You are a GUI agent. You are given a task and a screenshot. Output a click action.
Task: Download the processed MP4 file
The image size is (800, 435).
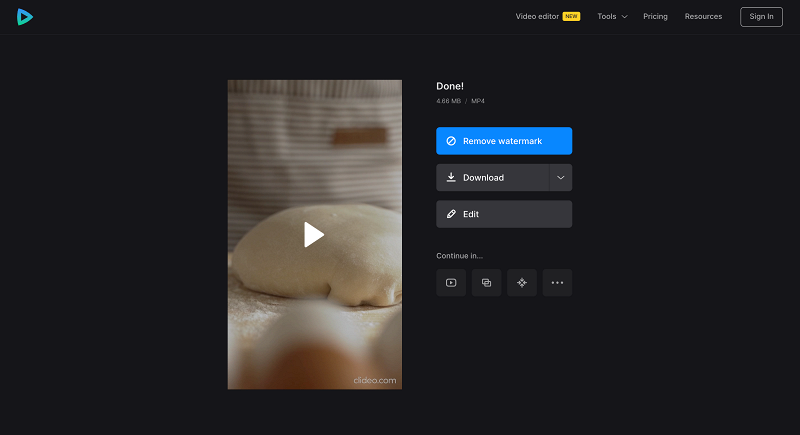492,177
